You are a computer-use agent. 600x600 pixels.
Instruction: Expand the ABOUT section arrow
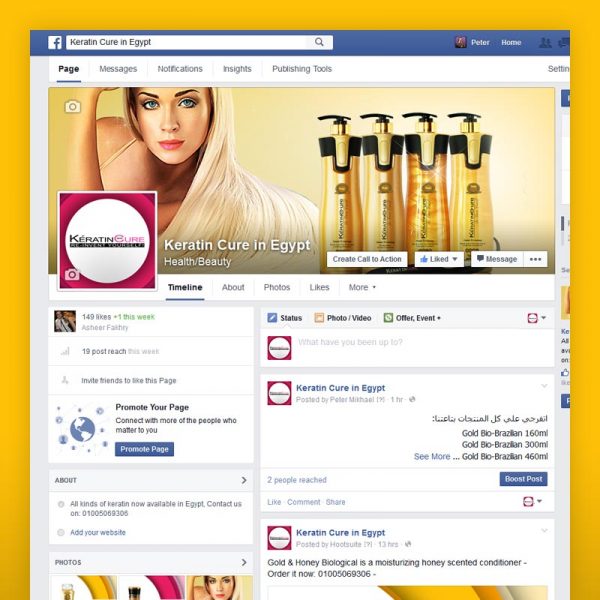(x=244, y=480)
